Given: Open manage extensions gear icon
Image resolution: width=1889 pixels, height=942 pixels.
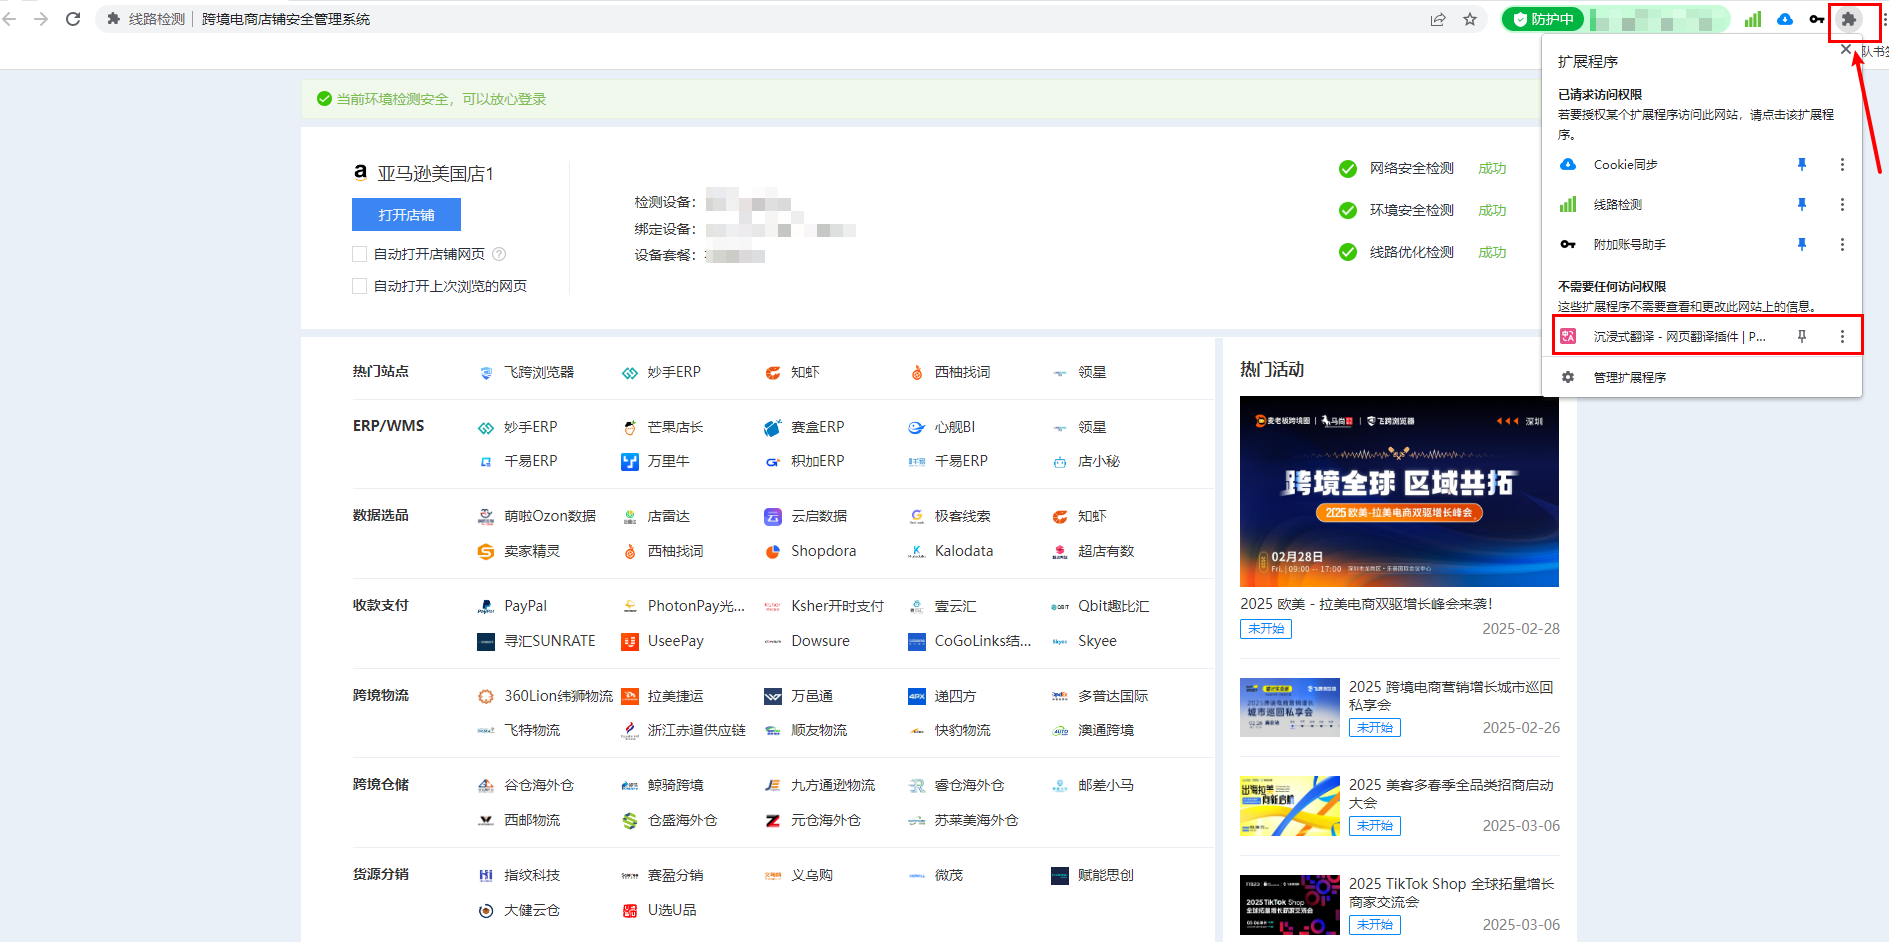Looking at the screenshot, I should pyautogui.click(x=1568, y=377).
